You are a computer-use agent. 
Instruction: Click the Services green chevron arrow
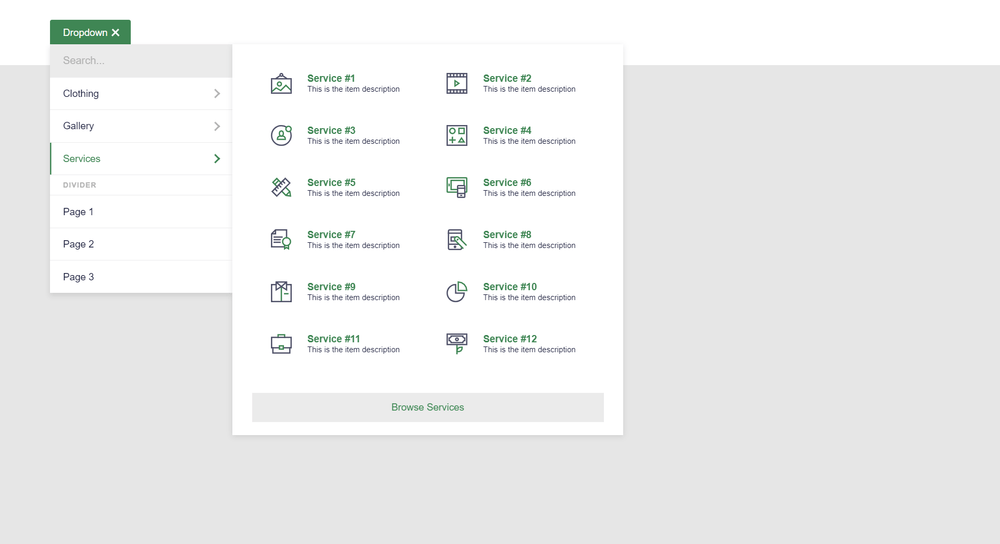click(217, 159)
